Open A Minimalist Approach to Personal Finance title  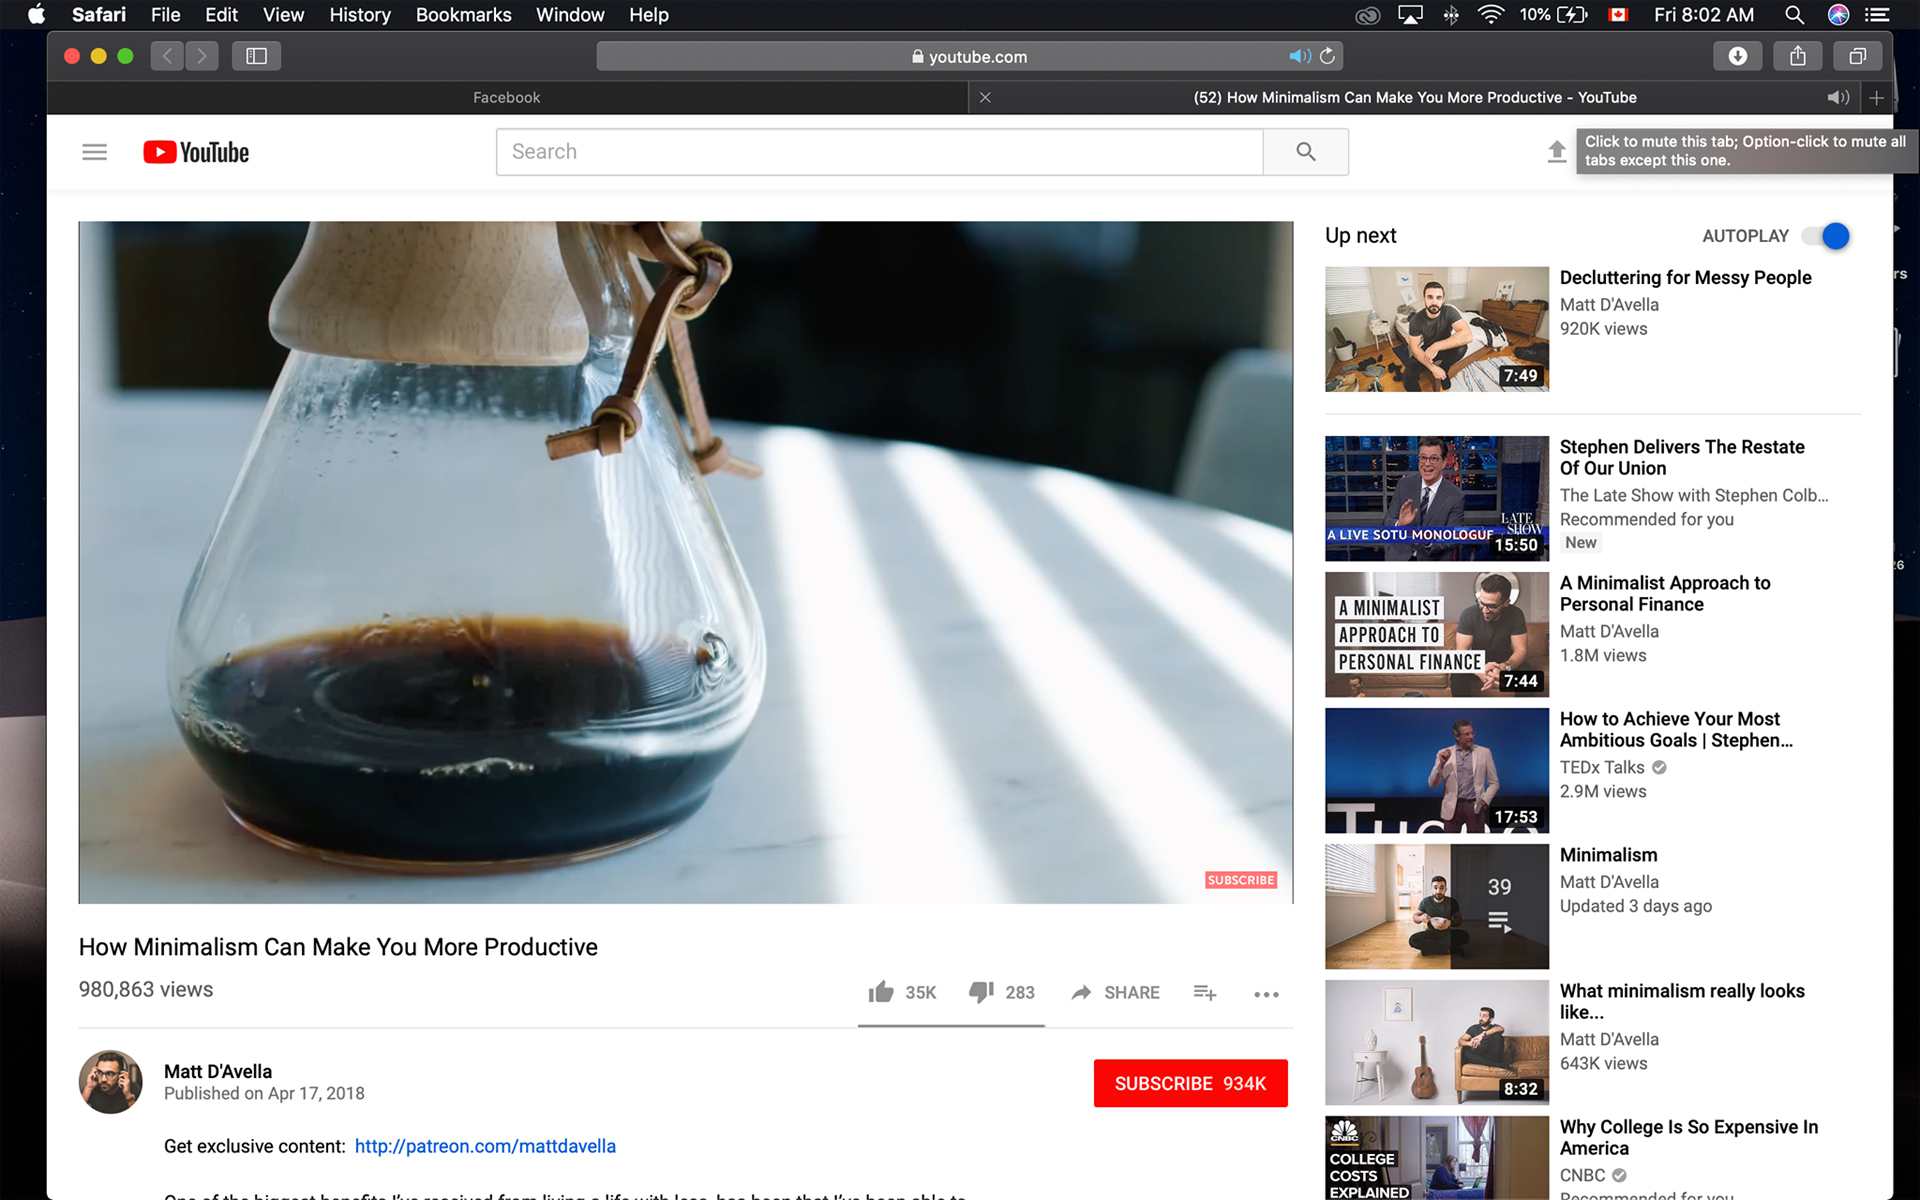(x=1664, y=594)
